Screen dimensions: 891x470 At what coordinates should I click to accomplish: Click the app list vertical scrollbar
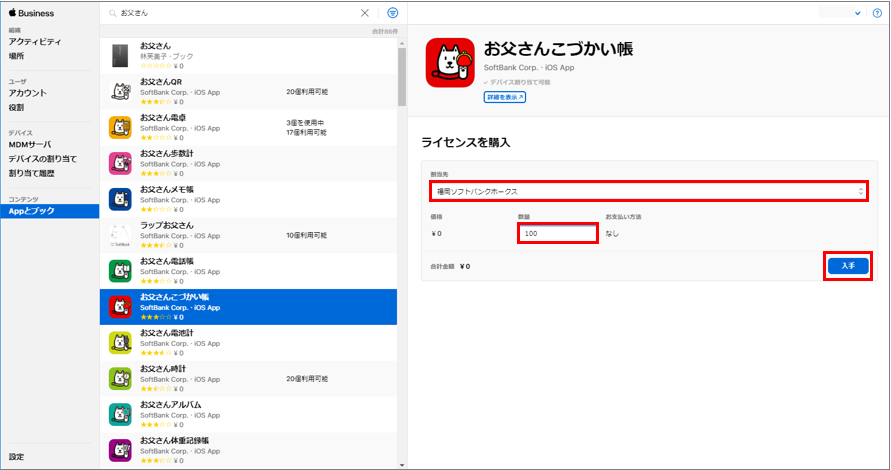click(402, 75)
